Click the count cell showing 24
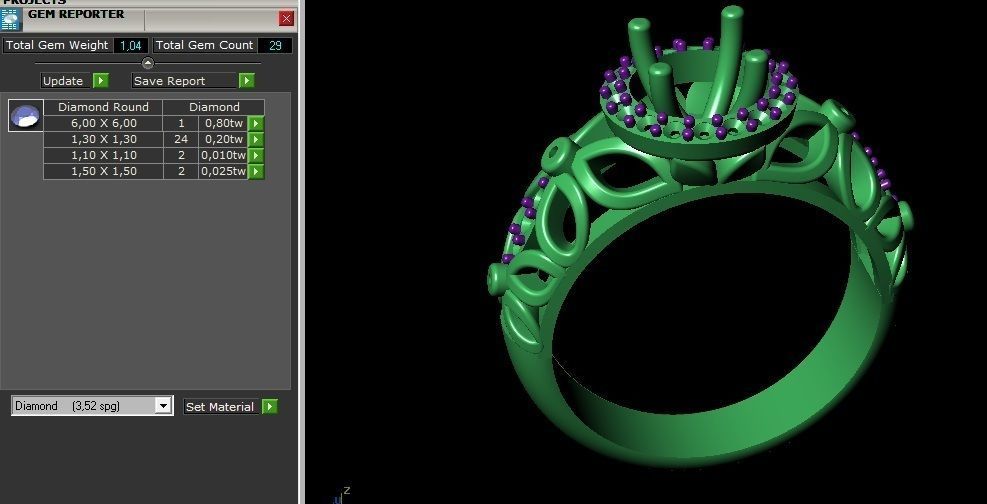Viewport: 987px width, 504px height. [x=181, y=140]
